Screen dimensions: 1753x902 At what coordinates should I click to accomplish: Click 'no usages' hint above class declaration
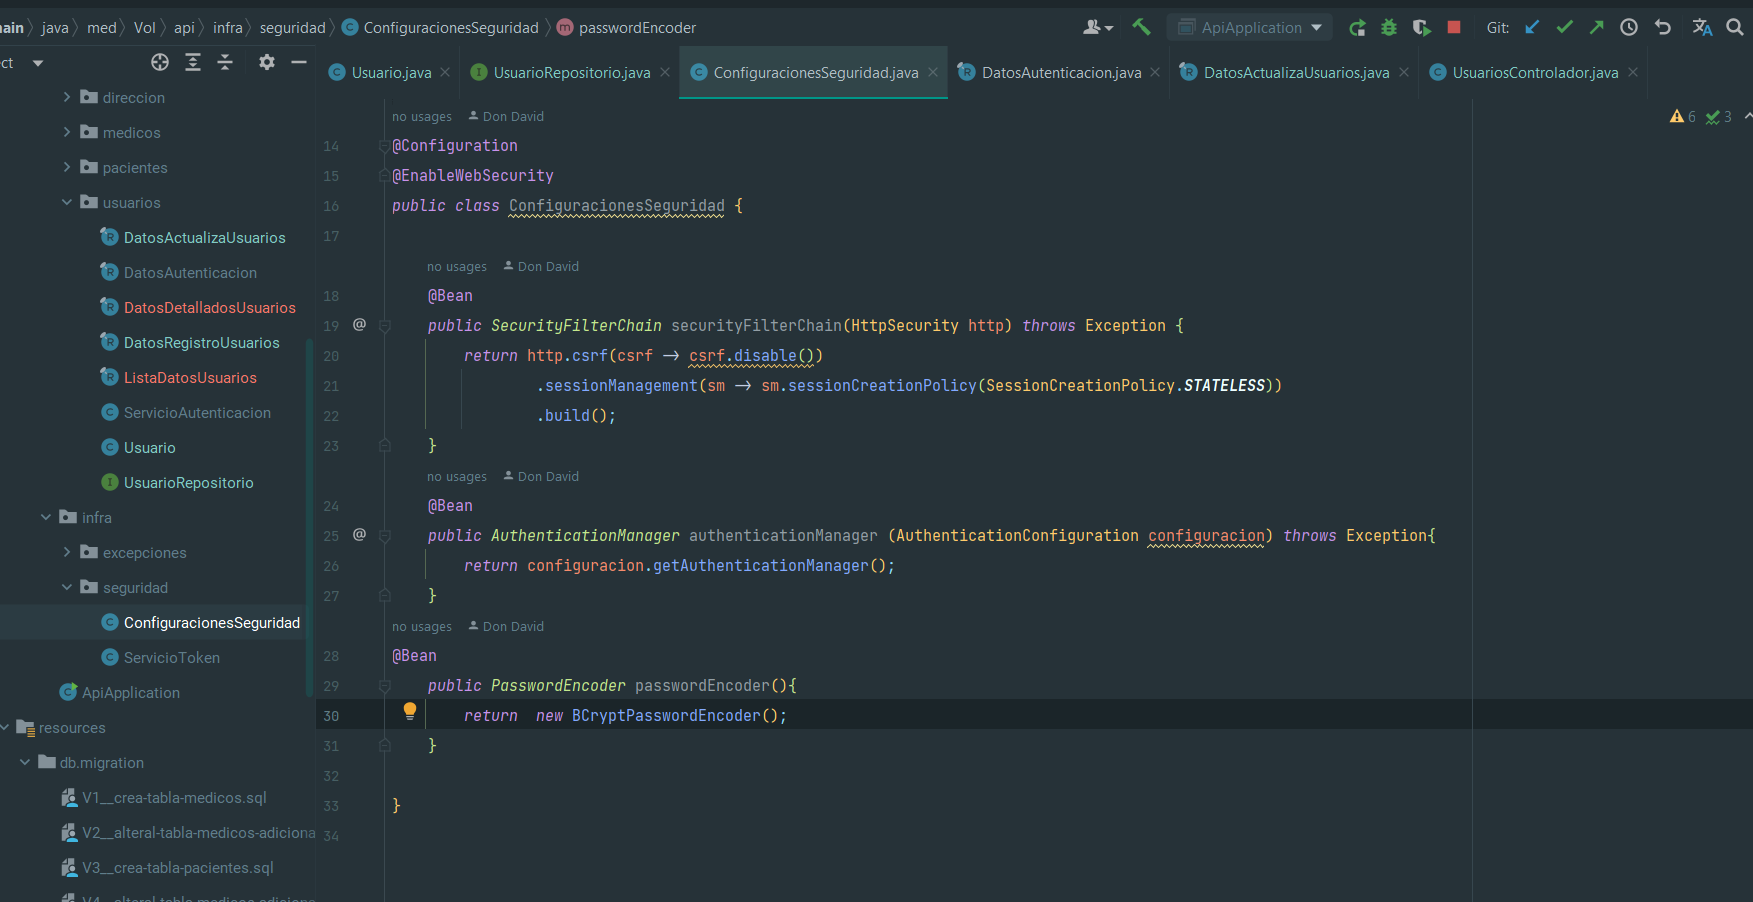click(421, 117)
